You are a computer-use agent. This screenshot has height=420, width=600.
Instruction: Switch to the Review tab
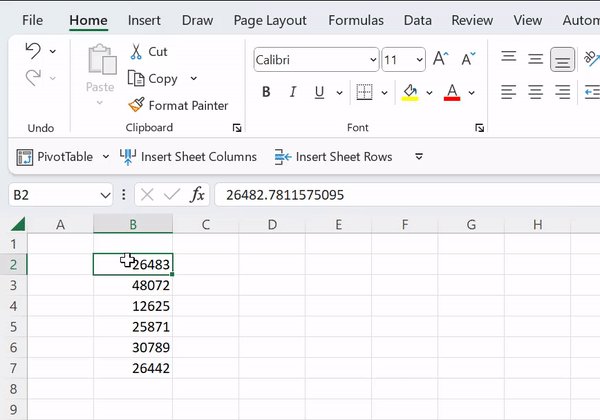coord(472,20)
